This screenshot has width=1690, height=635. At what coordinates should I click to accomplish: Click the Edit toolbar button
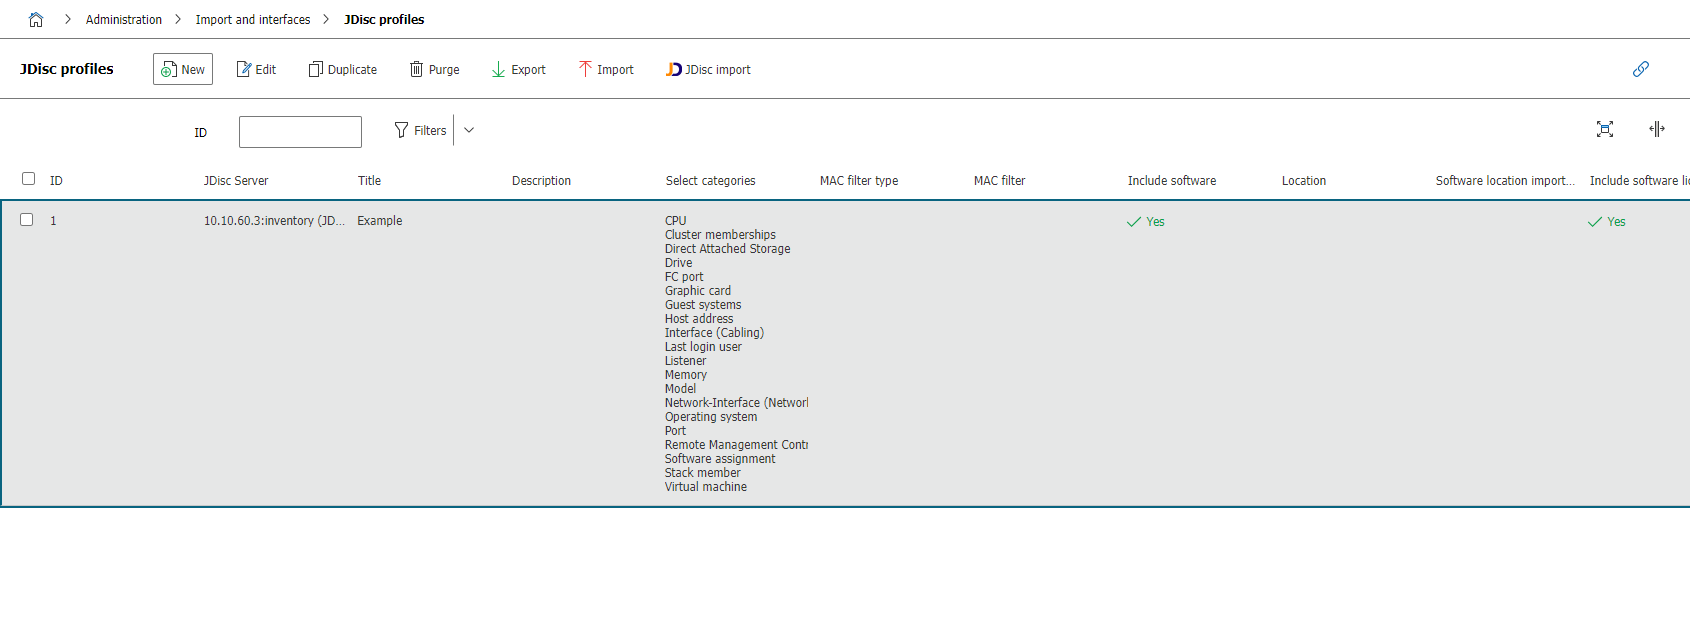256,69
